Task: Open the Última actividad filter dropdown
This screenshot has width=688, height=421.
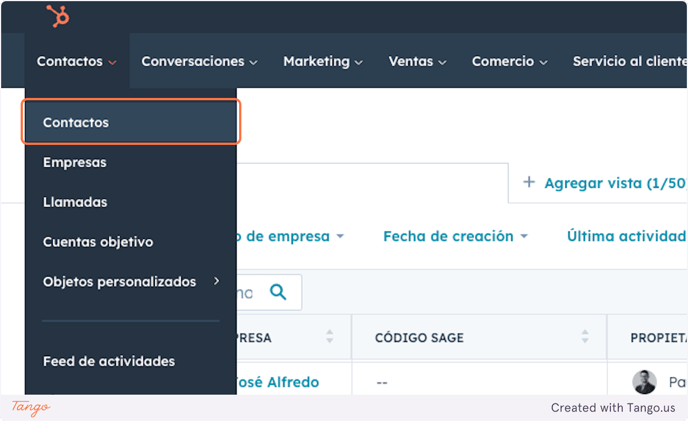Action: click(627, 236)
